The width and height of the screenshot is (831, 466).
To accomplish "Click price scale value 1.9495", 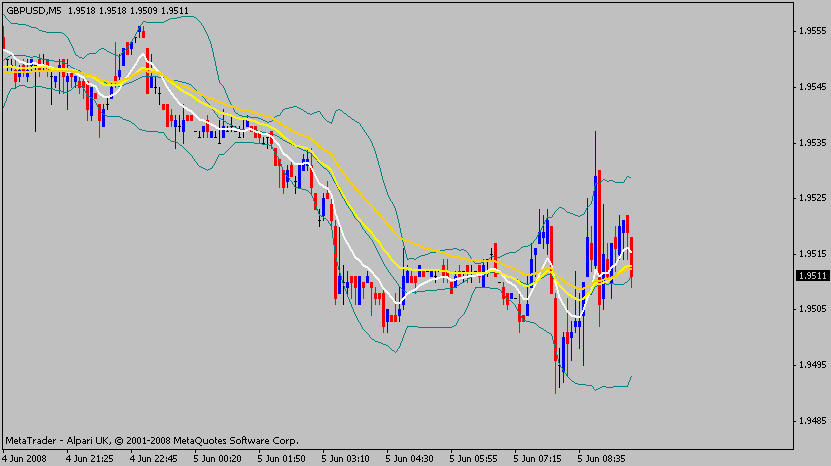I will pos(812,365).
